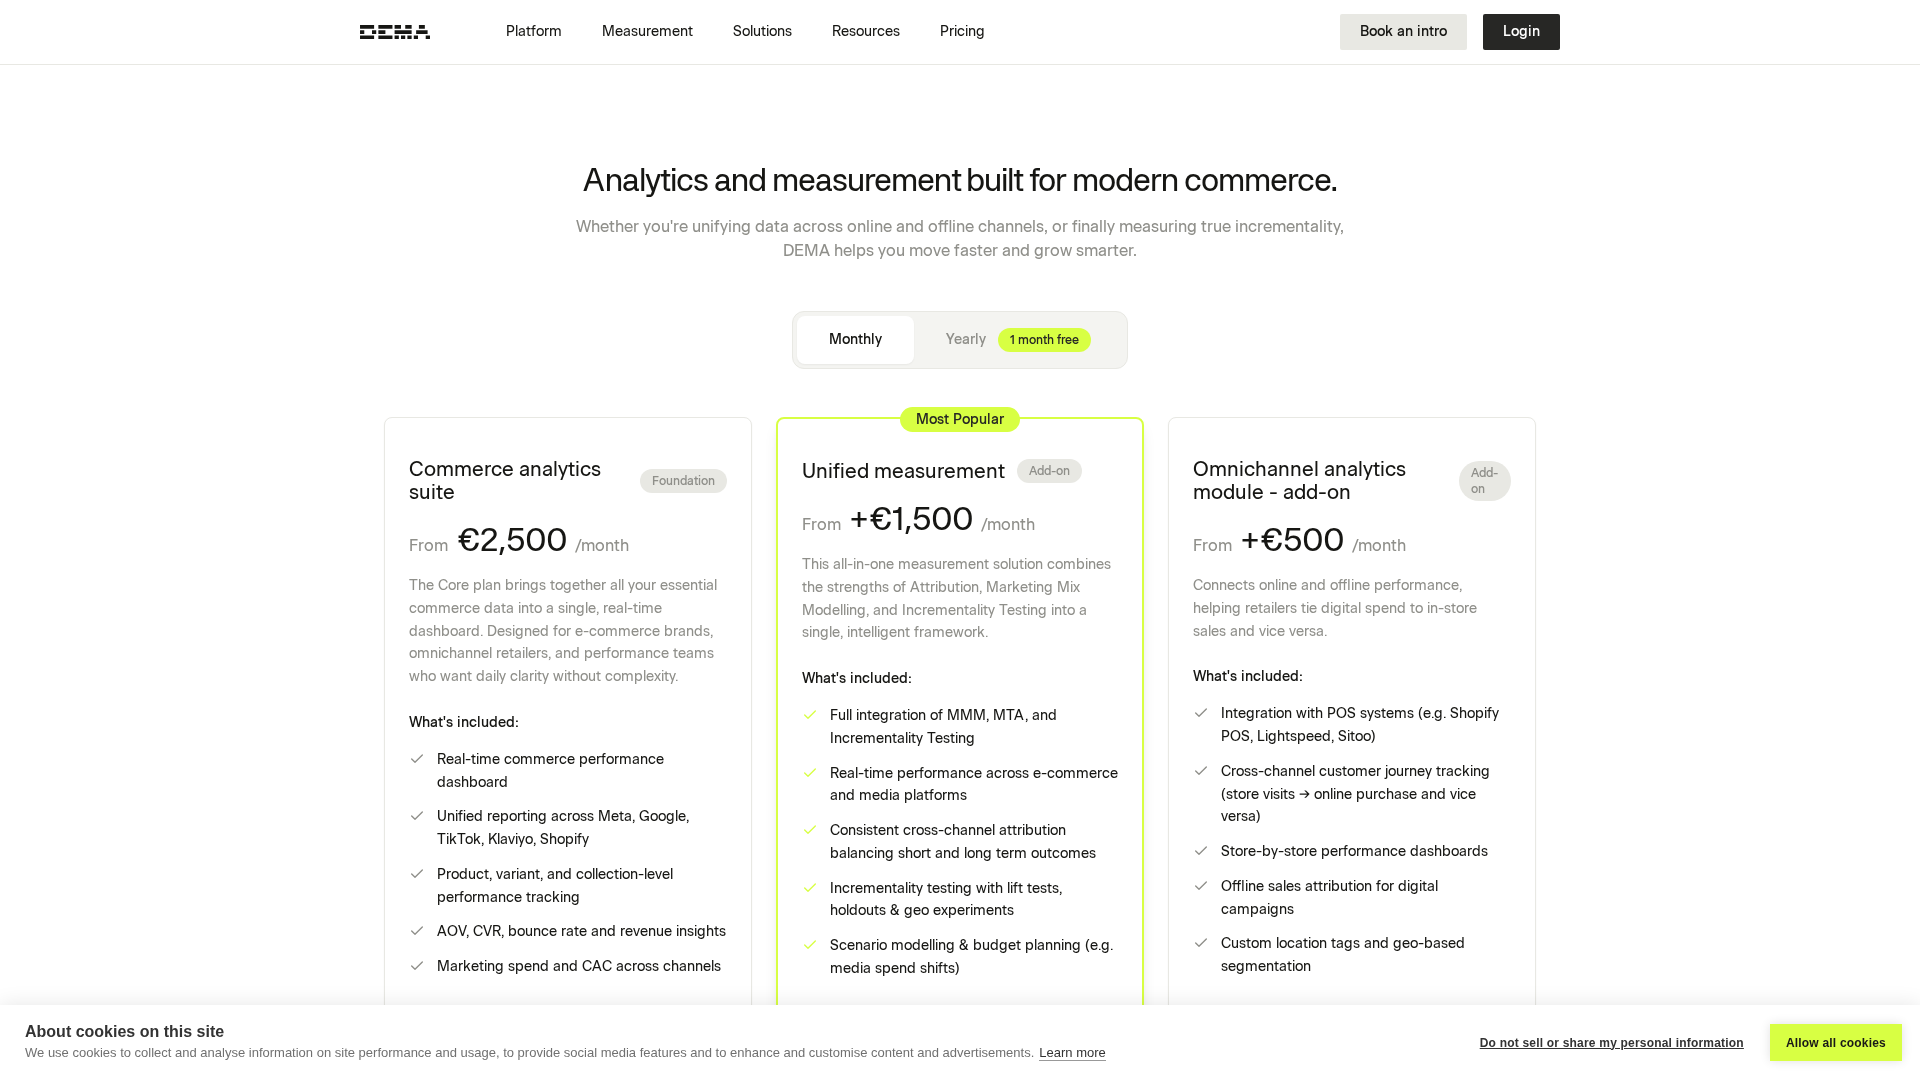The width and height of the screenshot is (1920, 1080).
Task: Click checkmark next to Store-by-store performance dashboards
Action: pos(1201,851)
